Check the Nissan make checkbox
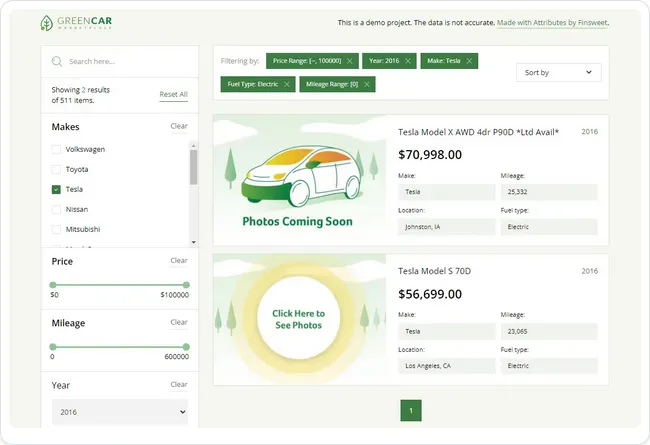Image resolution: width=650 pixels, height=445 pixels. 56,209
